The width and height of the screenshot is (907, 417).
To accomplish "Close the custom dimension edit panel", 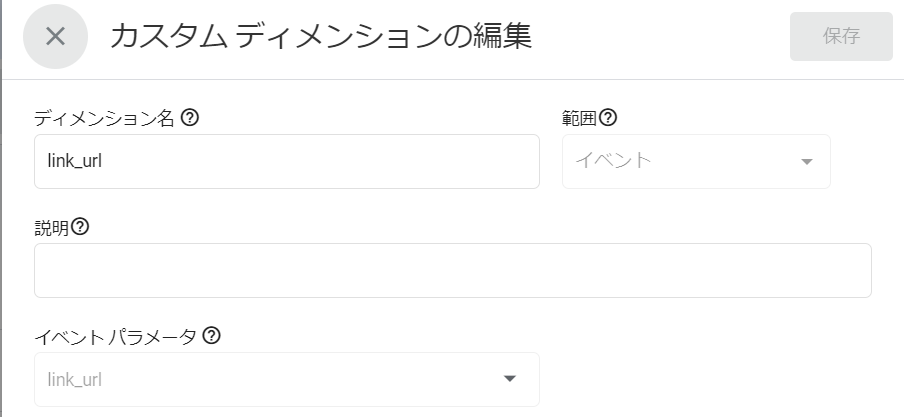I will 55,37.
